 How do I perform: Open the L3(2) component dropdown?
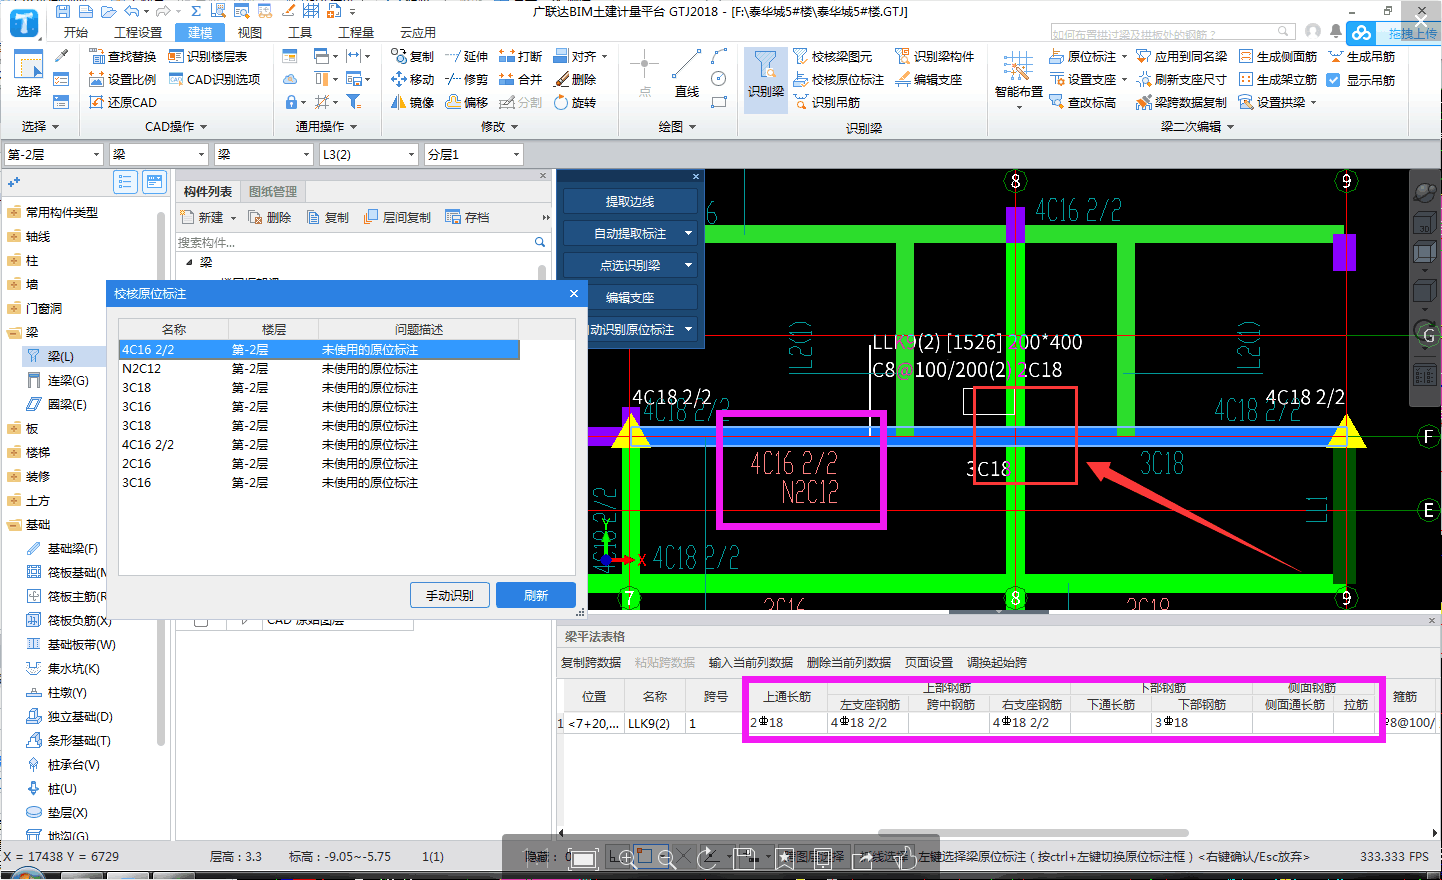368,154
